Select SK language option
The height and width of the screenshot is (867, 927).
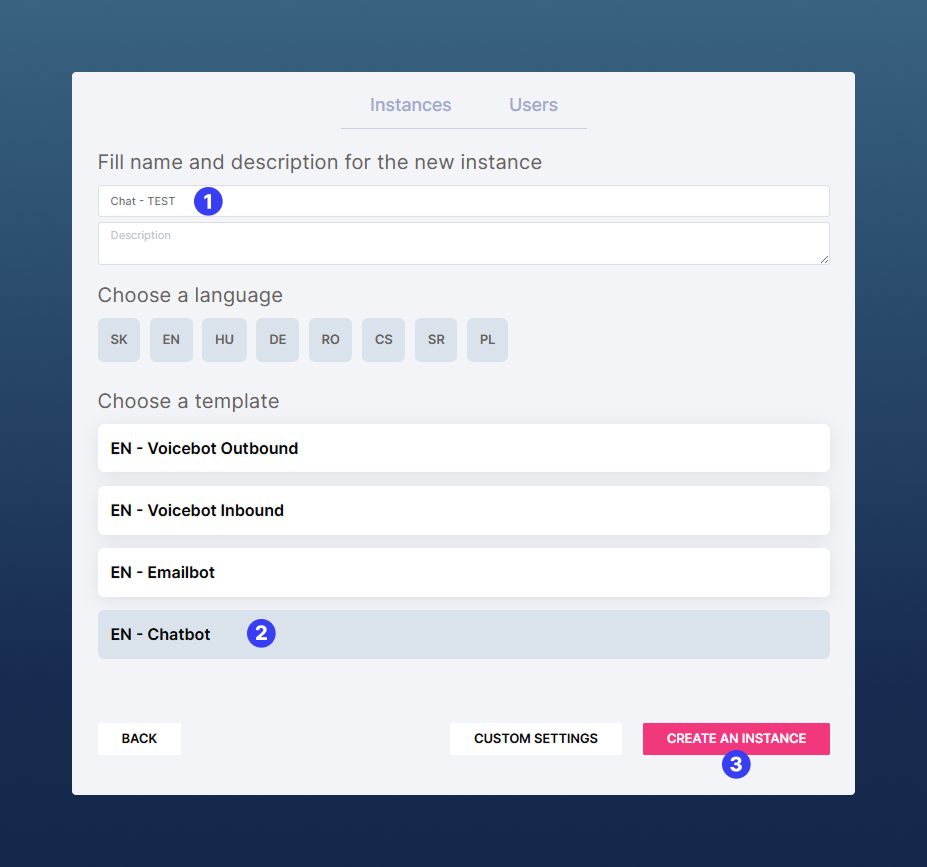(x=119, y=340)
